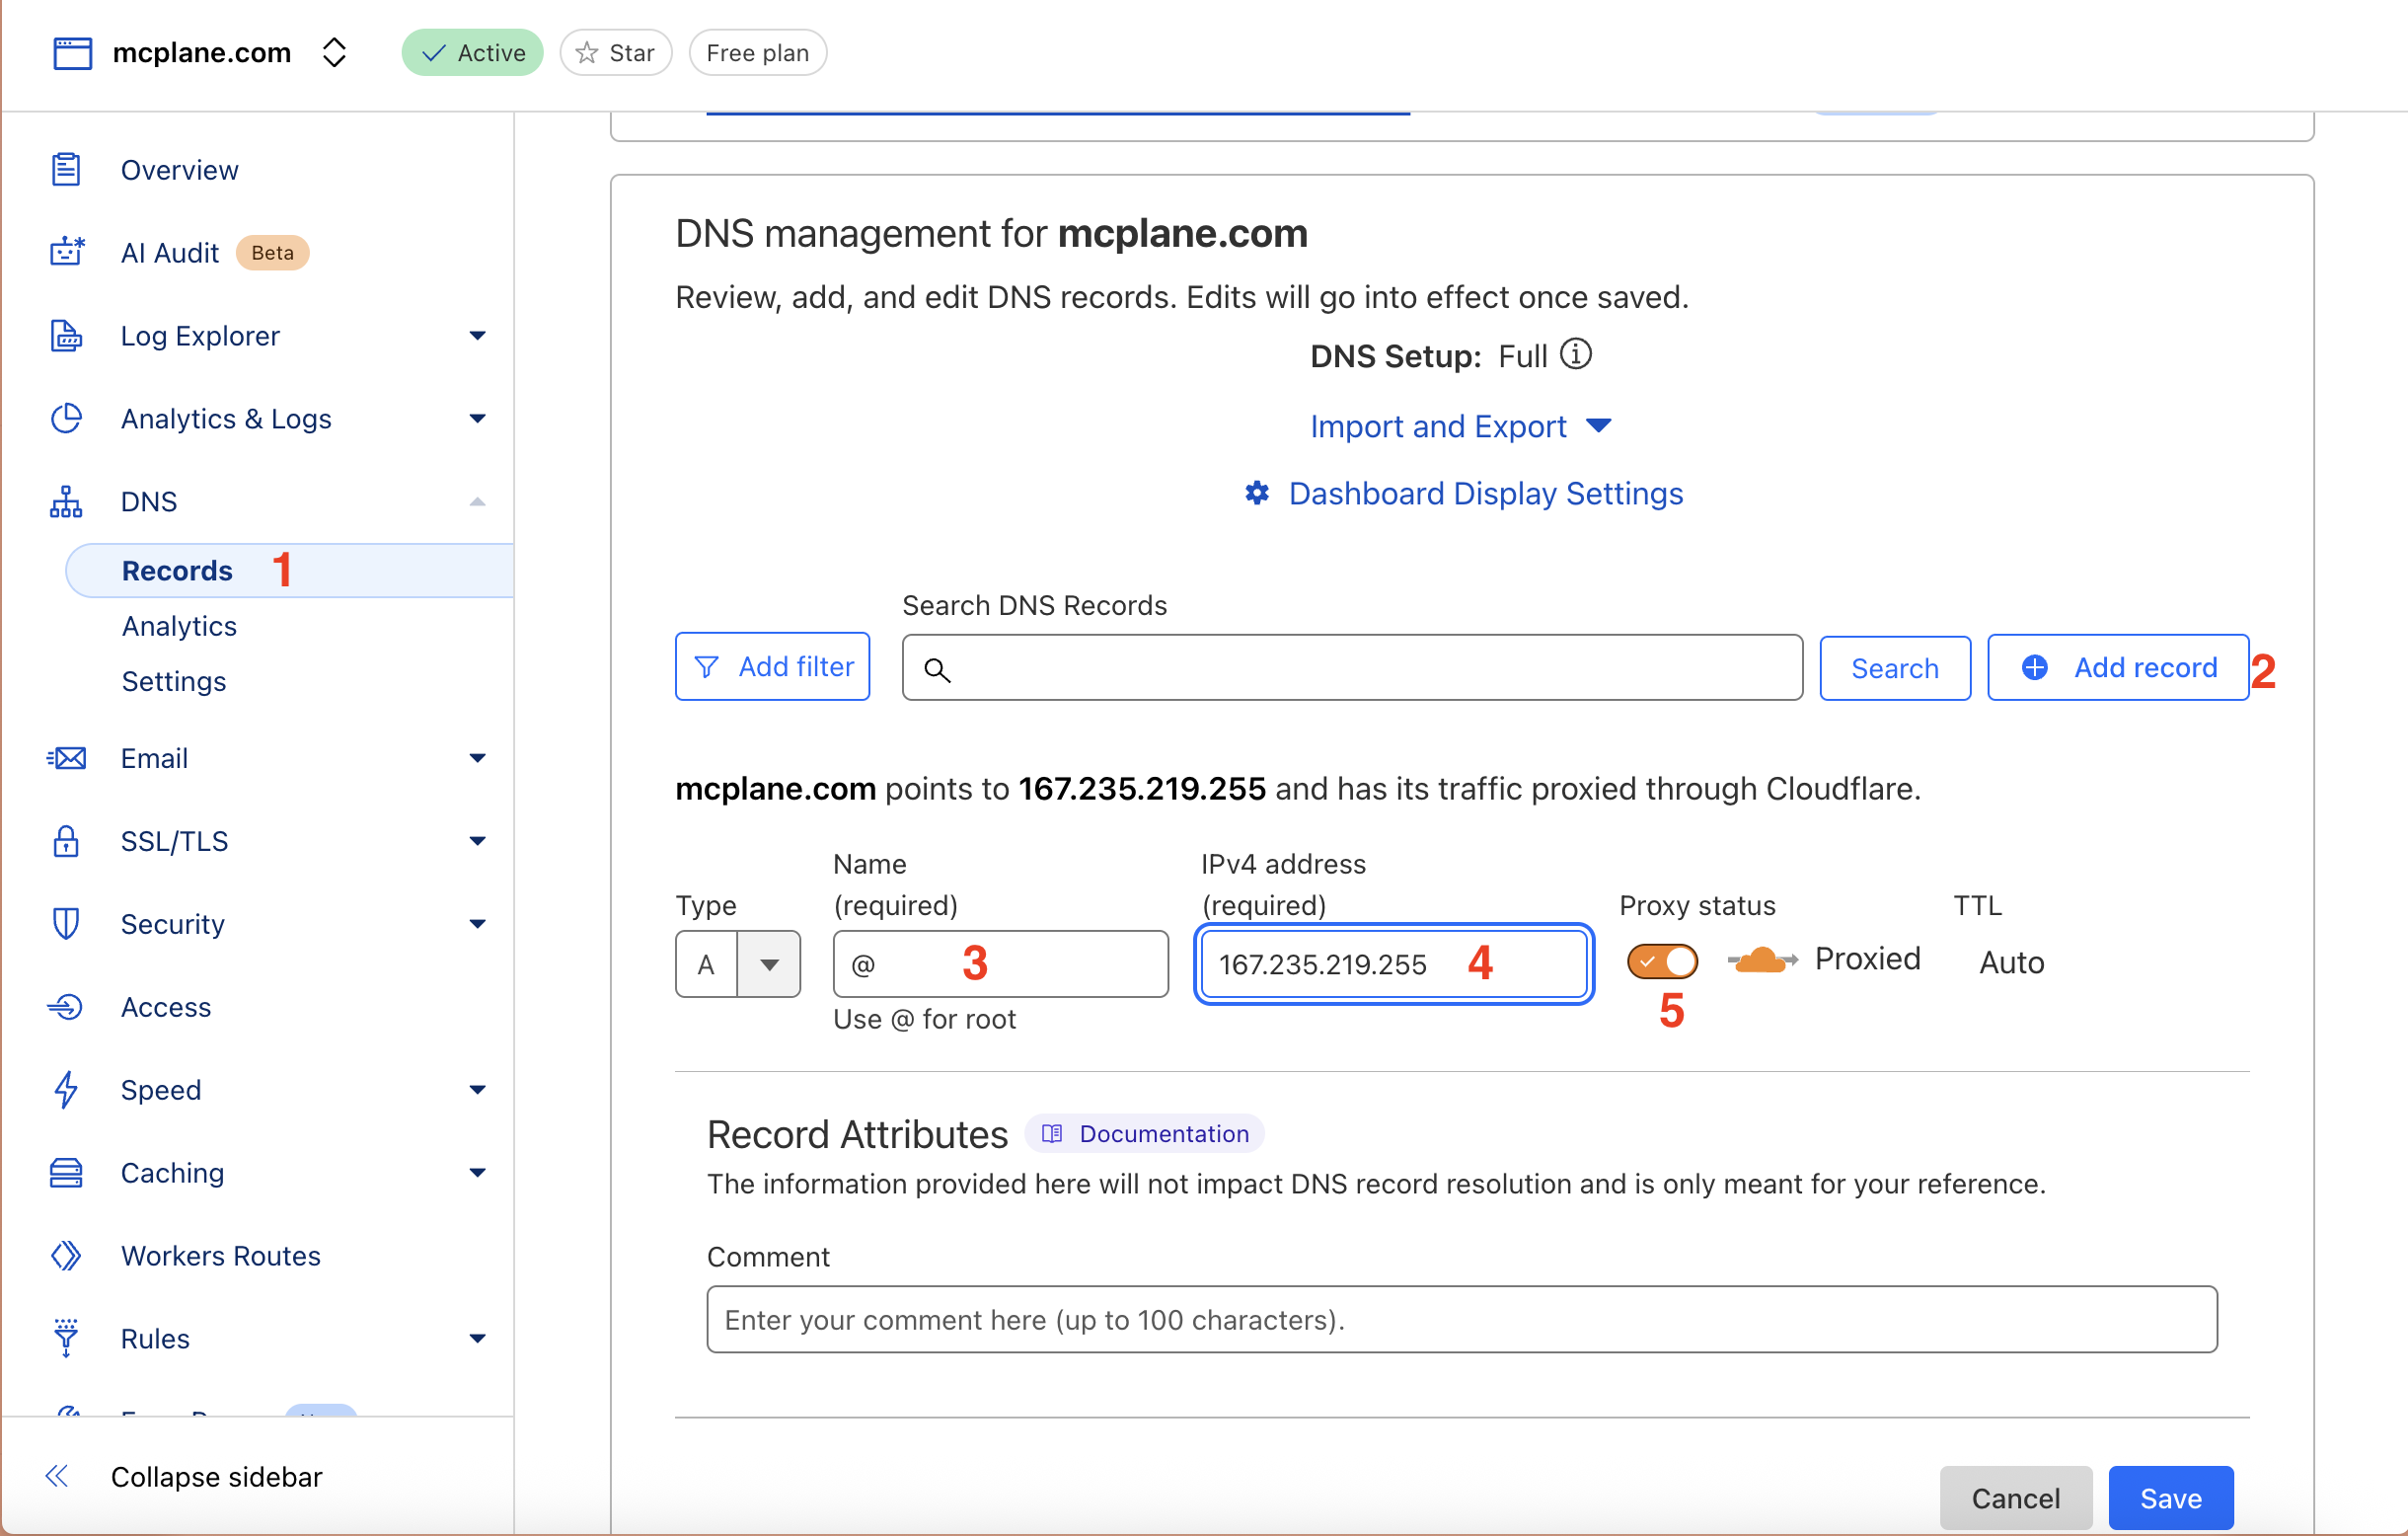Focus the Search DNS Records field
This screenshot has height=1536, width=2408.
coord(1352,668)
